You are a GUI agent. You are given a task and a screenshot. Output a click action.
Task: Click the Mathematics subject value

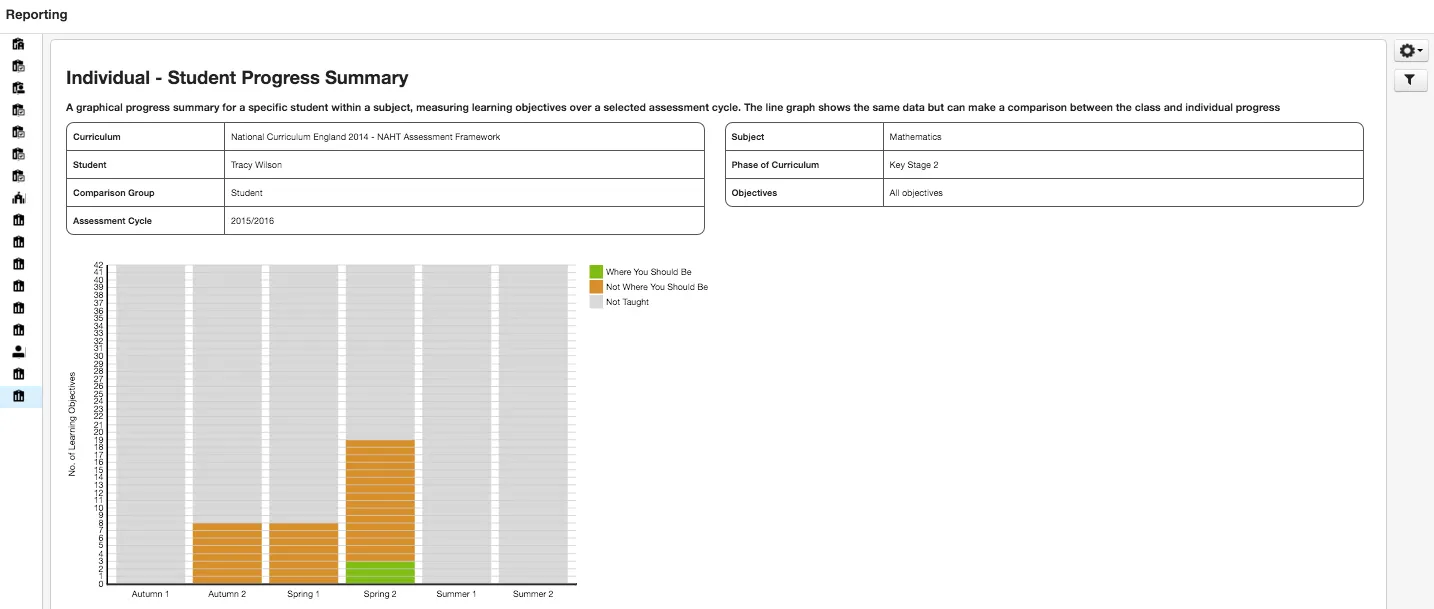coord(915,137)
